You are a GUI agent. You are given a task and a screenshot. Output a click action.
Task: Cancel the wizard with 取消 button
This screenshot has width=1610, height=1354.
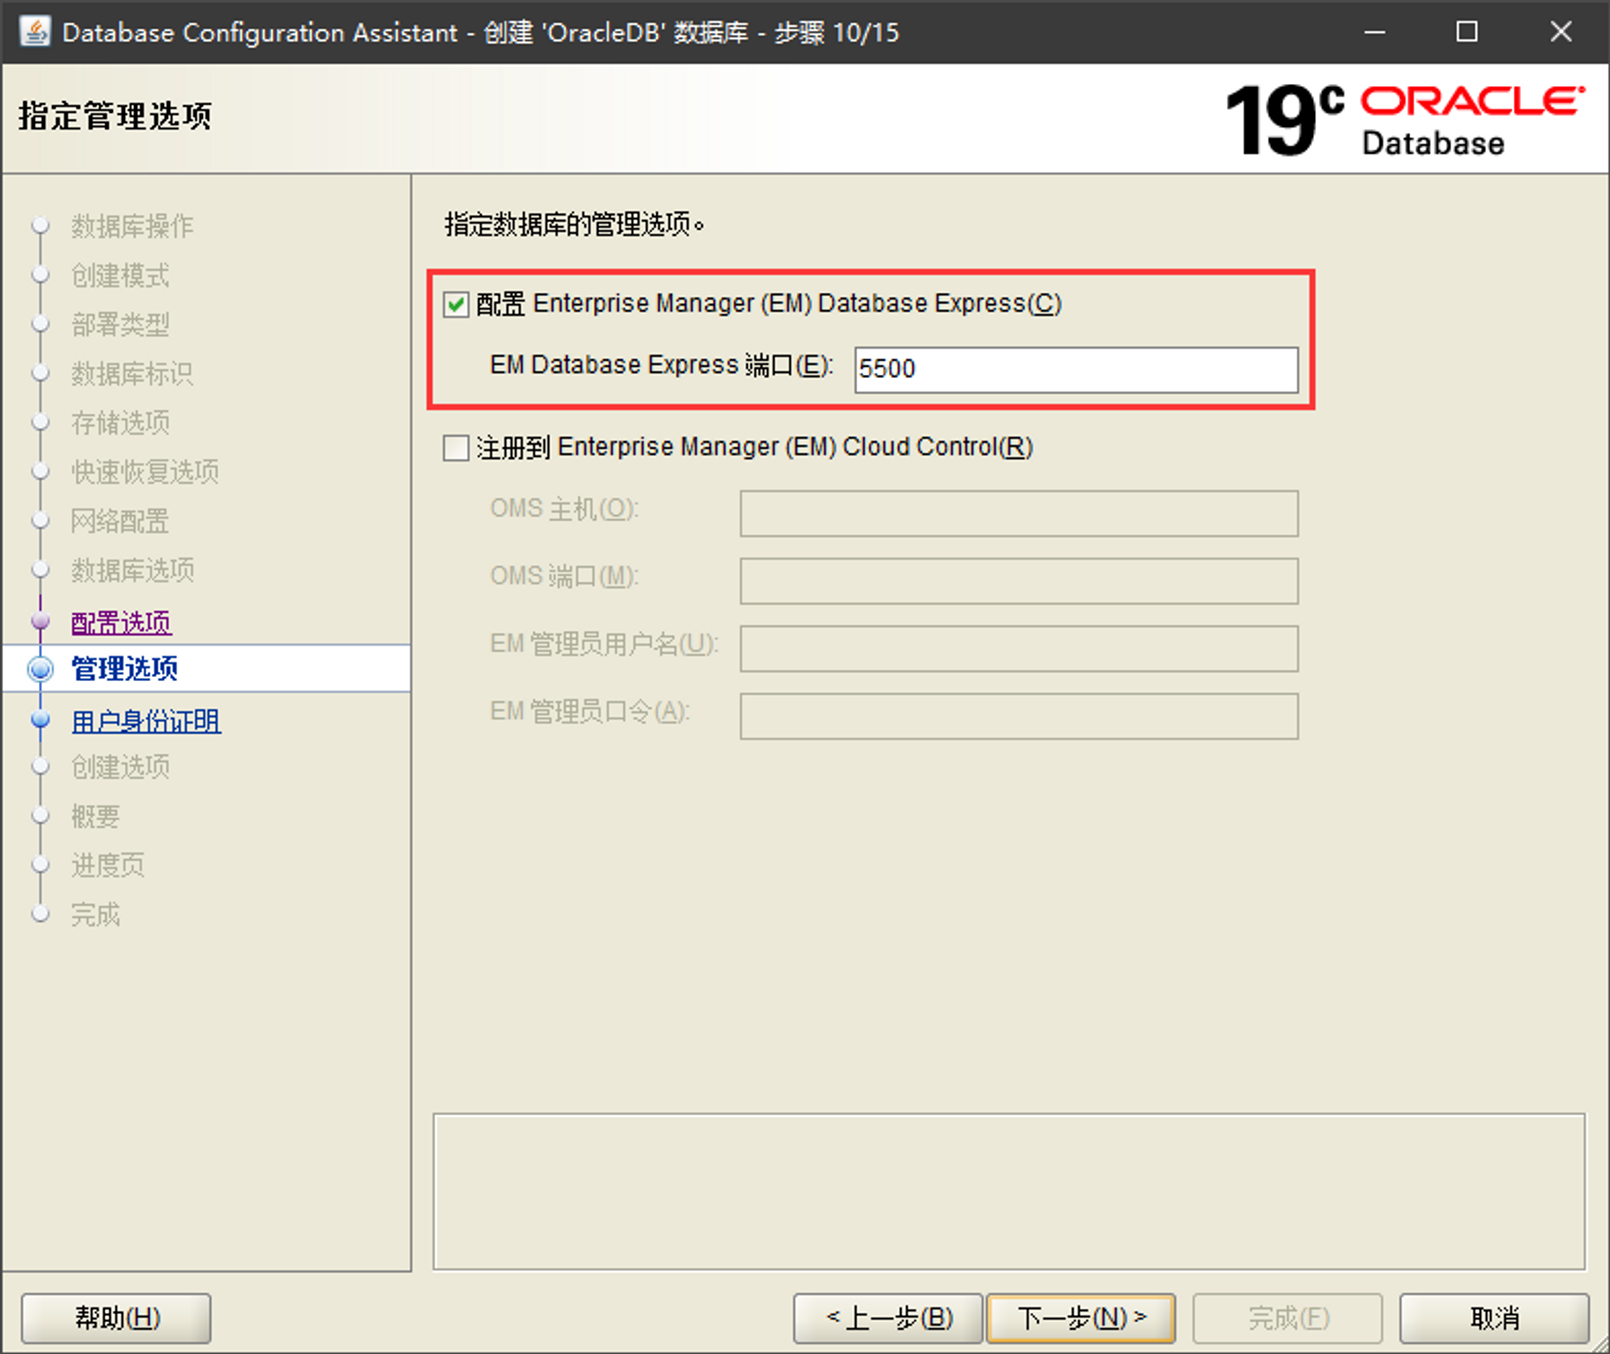pos(1493,1318)
